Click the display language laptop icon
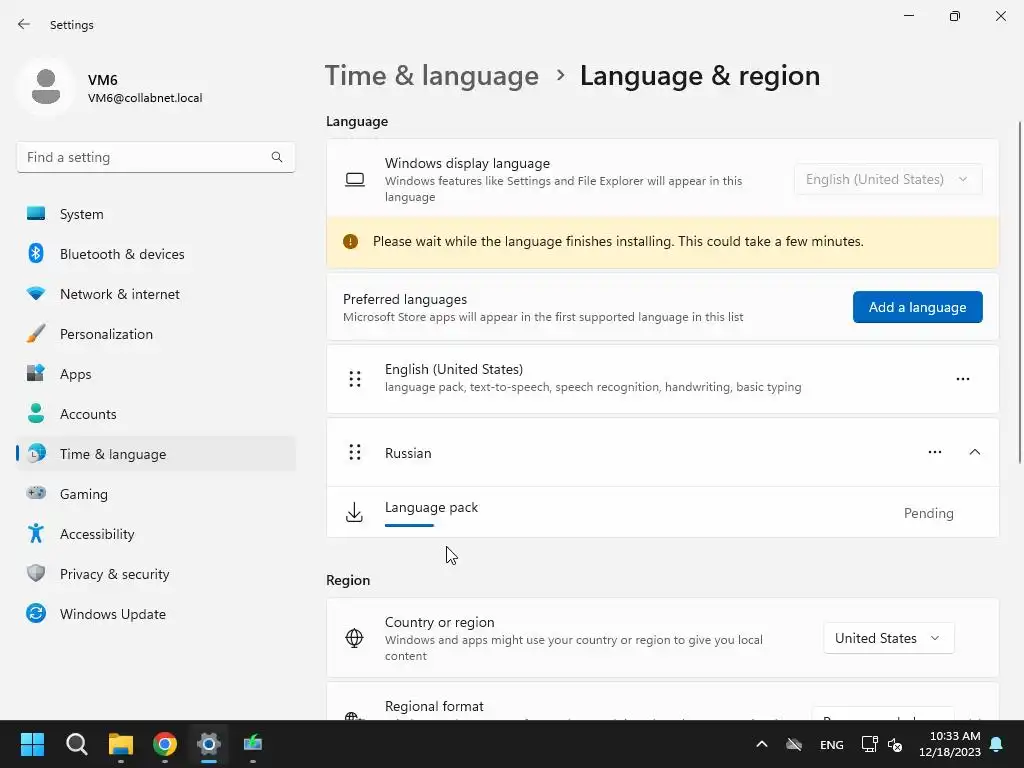1024x768 pixels. click(x=355, y=180)
